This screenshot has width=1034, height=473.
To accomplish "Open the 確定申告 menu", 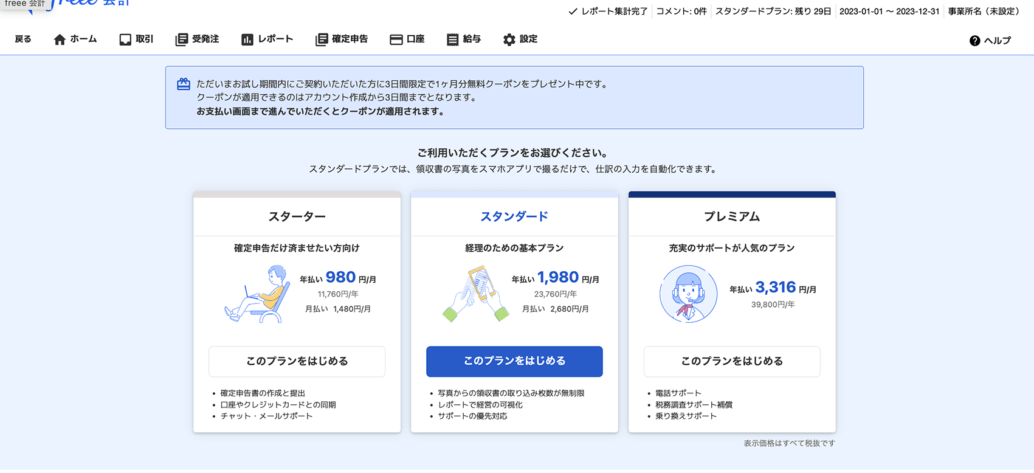I will pos(342,40).
